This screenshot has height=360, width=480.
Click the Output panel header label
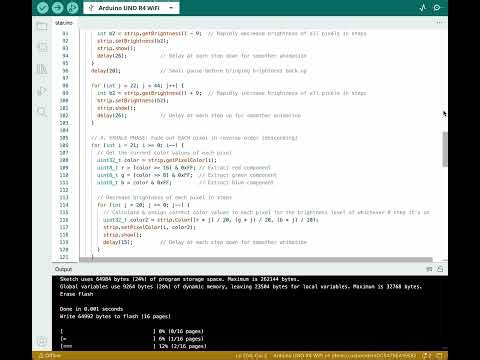63,269
